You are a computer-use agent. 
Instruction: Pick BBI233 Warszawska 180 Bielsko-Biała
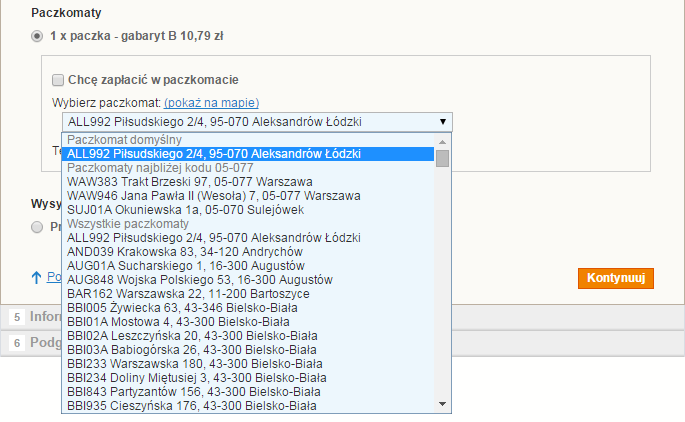(248, 363)
